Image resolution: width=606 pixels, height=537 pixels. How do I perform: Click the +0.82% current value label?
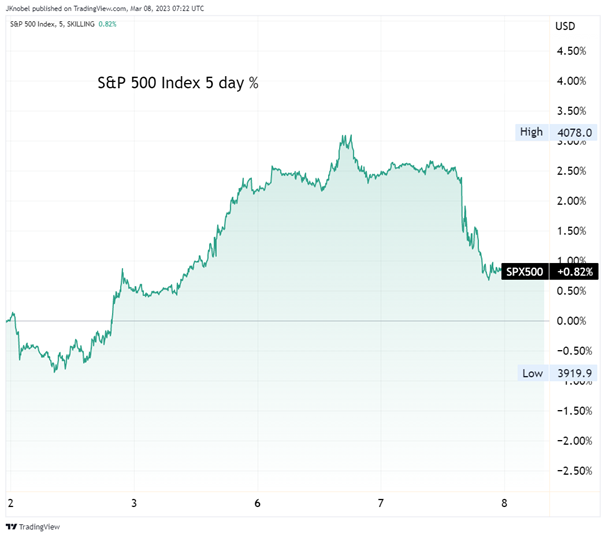coord(573,271)
